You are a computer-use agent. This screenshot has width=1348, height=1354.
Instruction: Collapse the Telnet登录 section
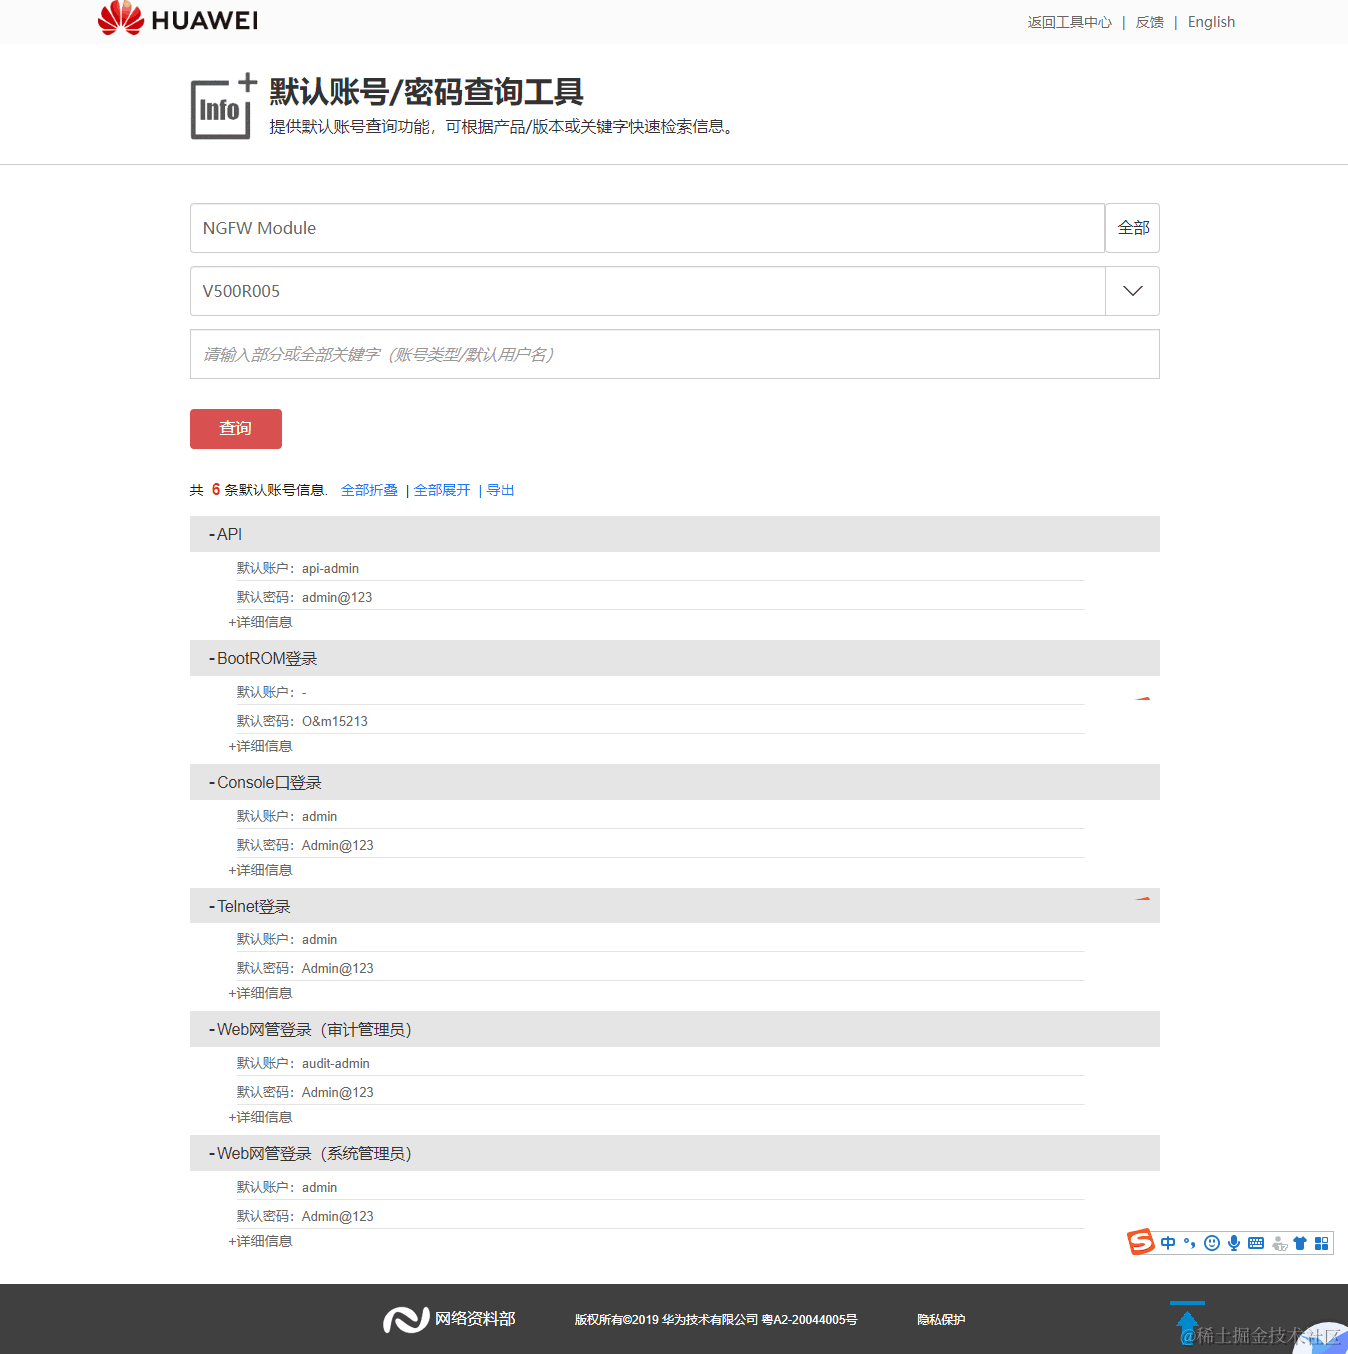coord(675,906)
